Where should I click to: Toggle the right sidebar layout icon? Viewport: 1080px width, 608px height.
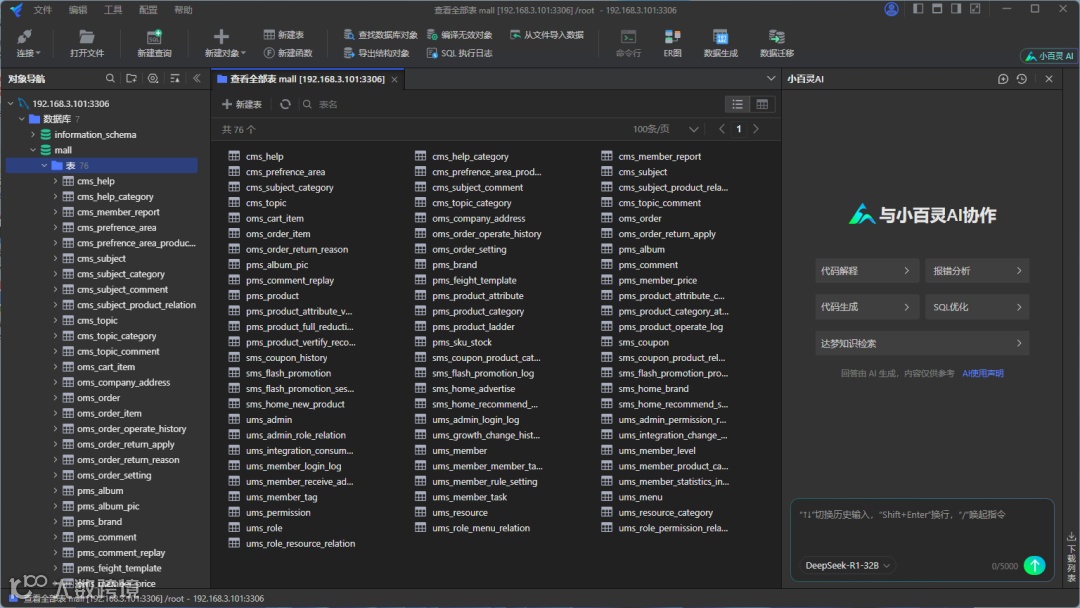(956, 9)
